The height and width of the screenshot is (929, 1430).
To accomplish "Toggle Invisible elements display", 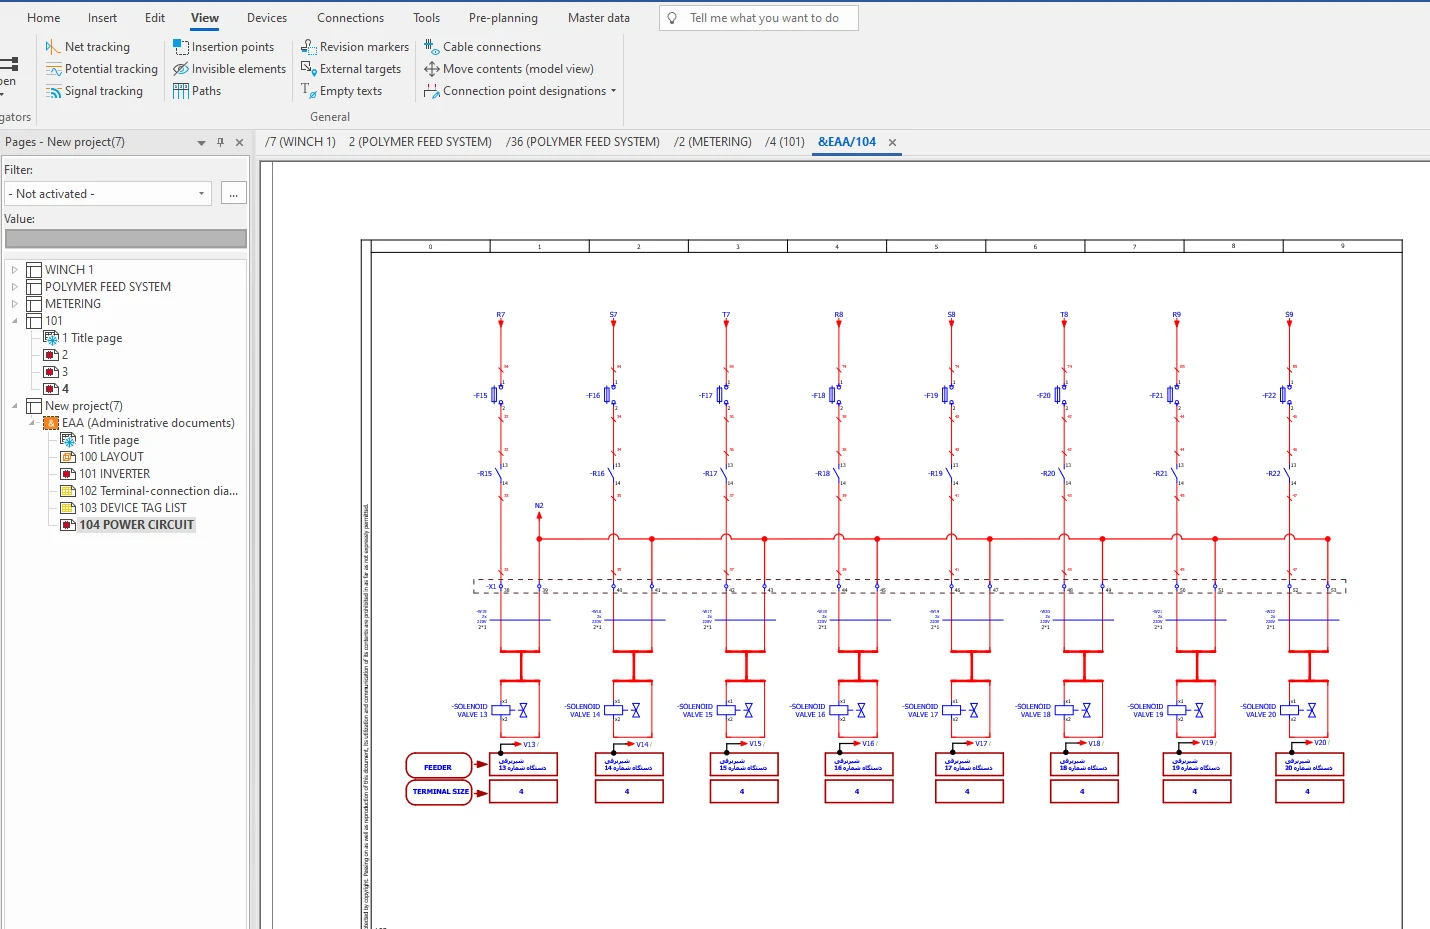I will click(229, 69).
